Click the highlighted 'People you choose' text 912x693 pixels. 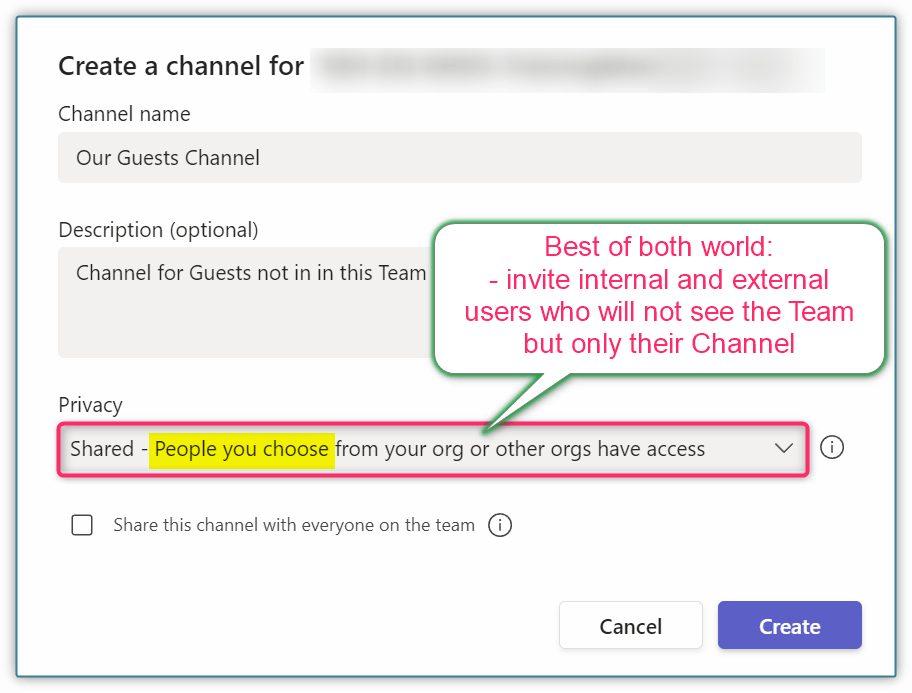tap(241, 449)
